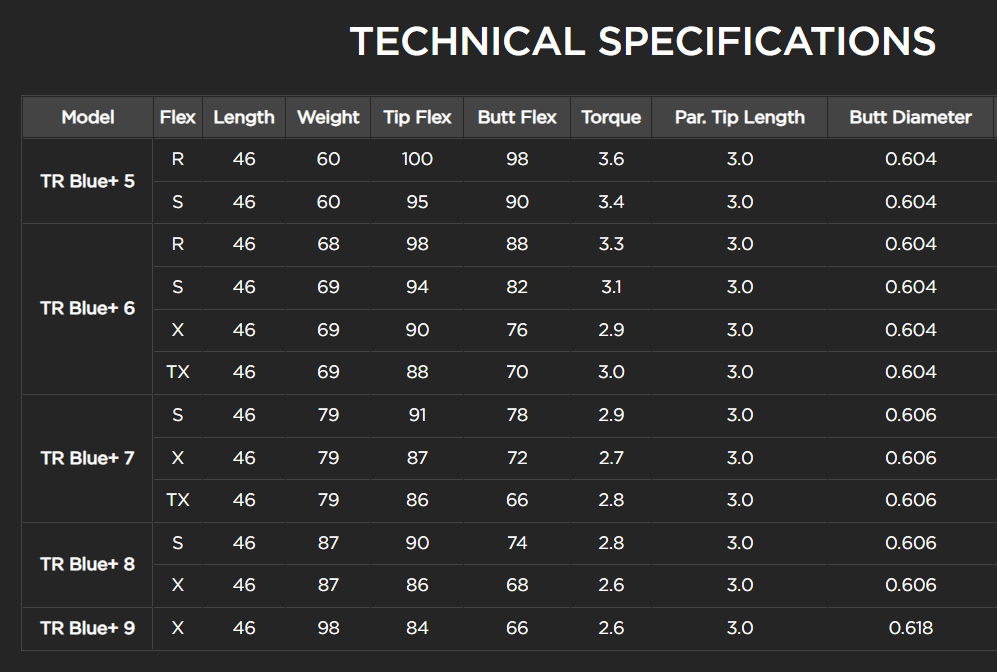Select the Torque column header
The height and width of the screenshot is (672, 997).
point(611,117)
